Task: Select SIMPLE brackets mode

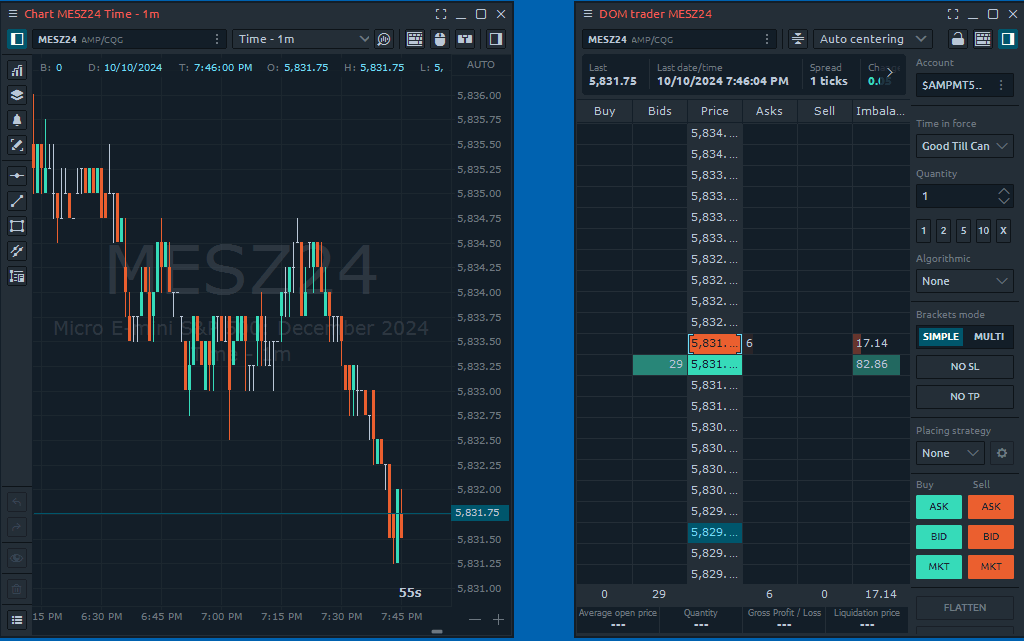Action: [x=940, y=337]
